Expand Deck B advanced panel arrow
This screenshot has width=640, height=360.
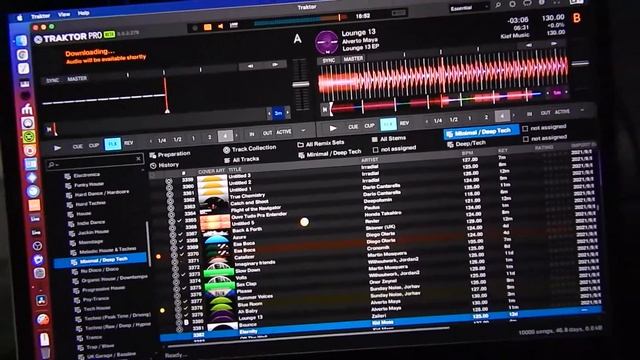click(x=582, y=111)
